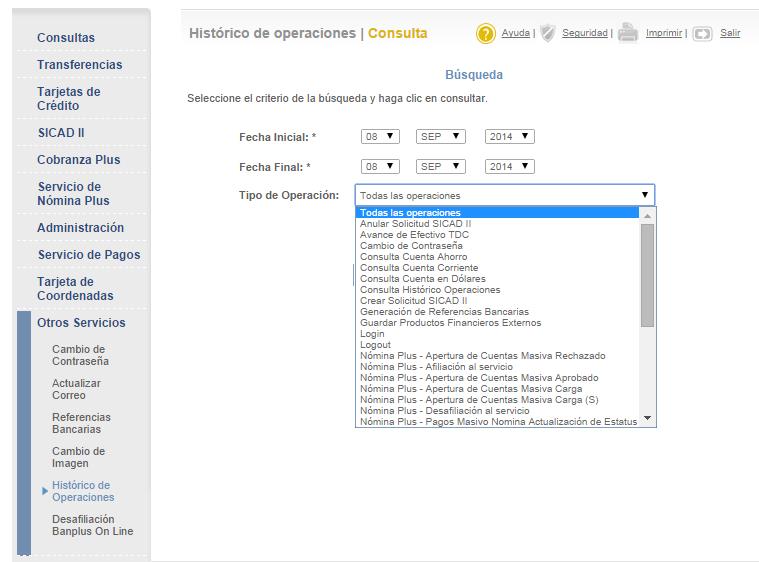Pick Apertura de Cuentas Masiva Carga (S)
Image resolution: width=759 pixels, height=562 pixels.
pos(497,400)
